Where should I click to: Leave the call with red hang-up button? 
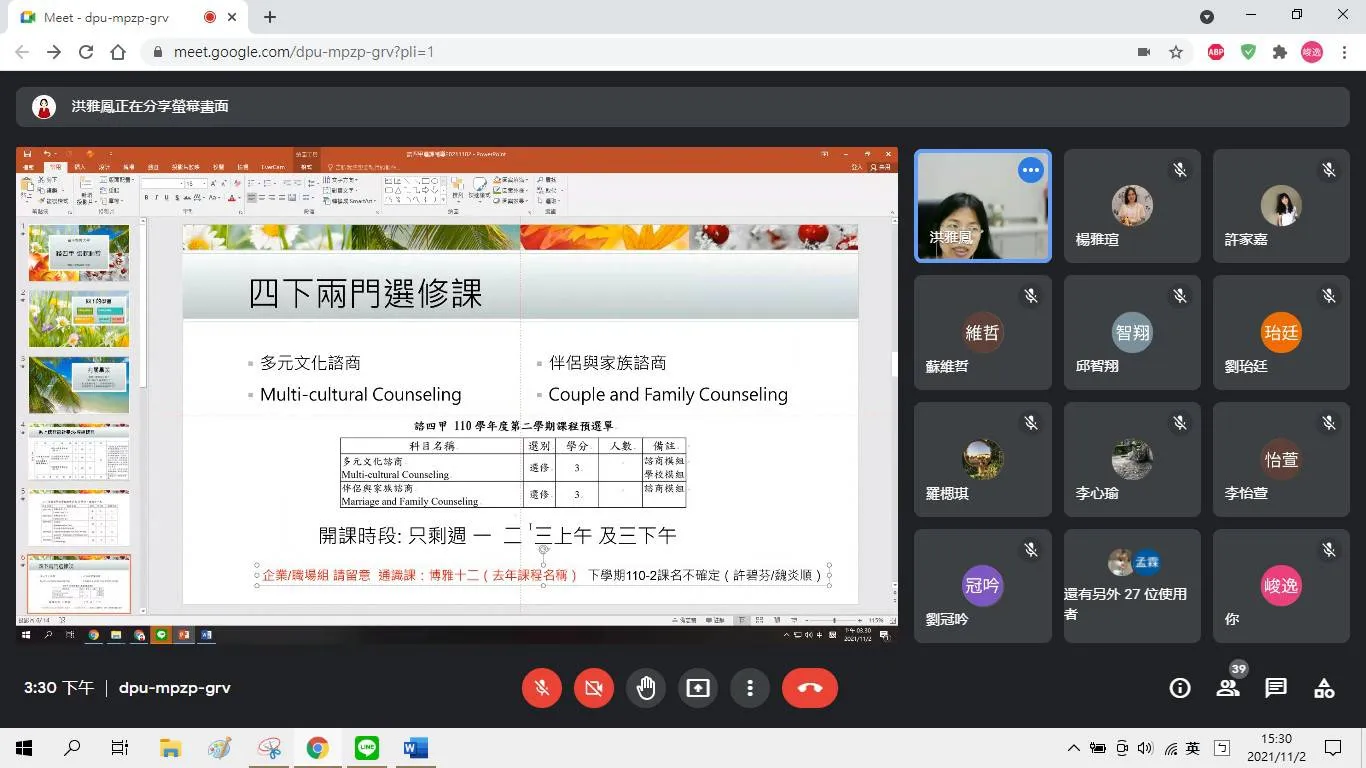810,688
